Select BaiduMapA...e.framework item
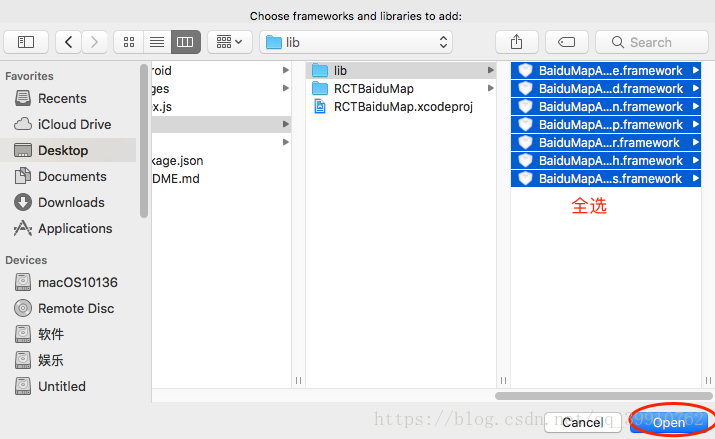This screenshot has width=715, height=439. click(x=606, y=71)
